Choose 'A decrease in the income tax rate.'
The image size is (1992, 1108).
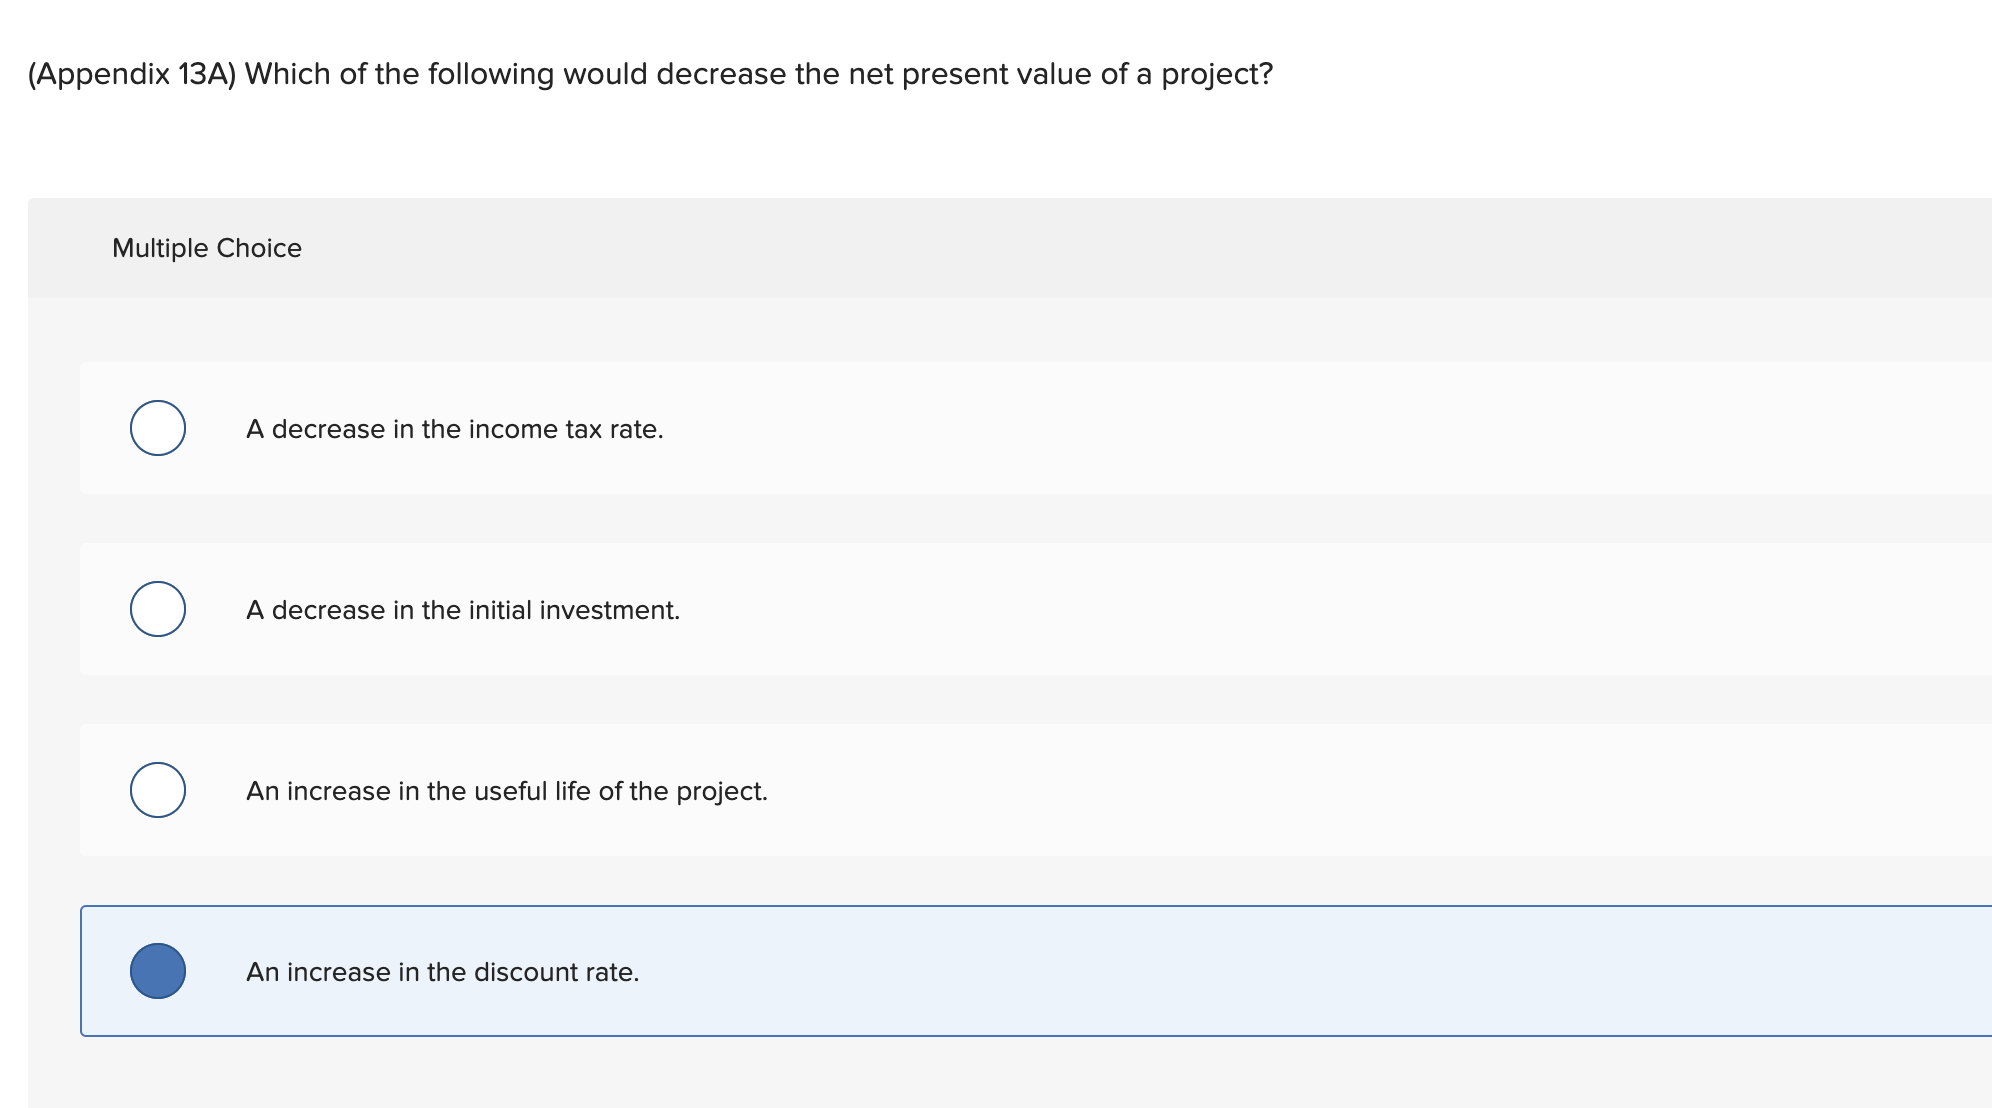(455, 428)
